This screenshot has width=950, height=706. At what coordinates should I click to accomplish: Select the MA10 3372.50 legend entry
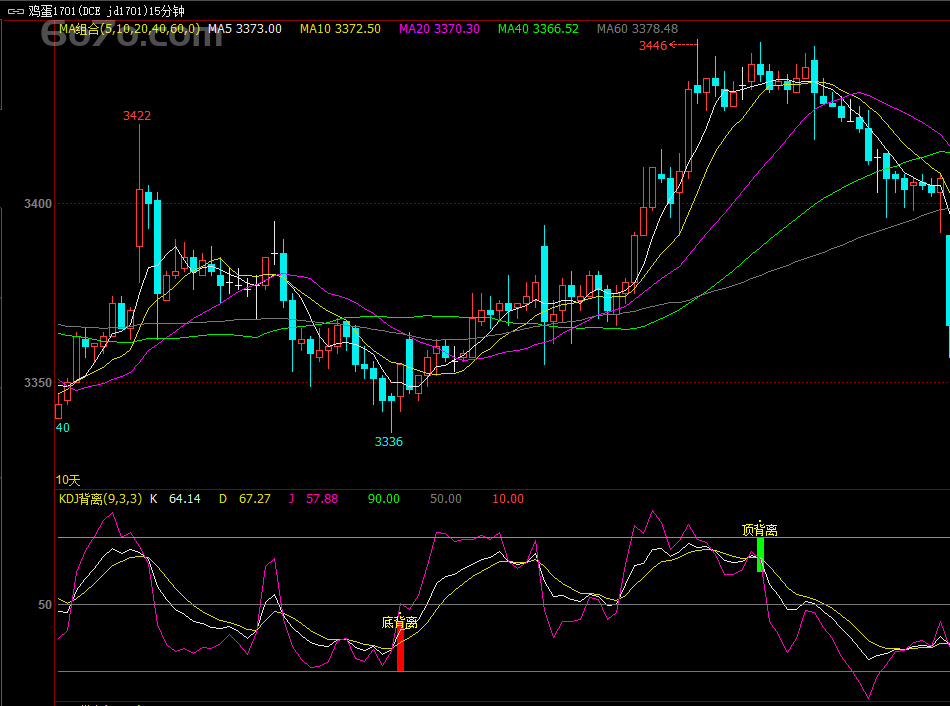pos(340,29)
